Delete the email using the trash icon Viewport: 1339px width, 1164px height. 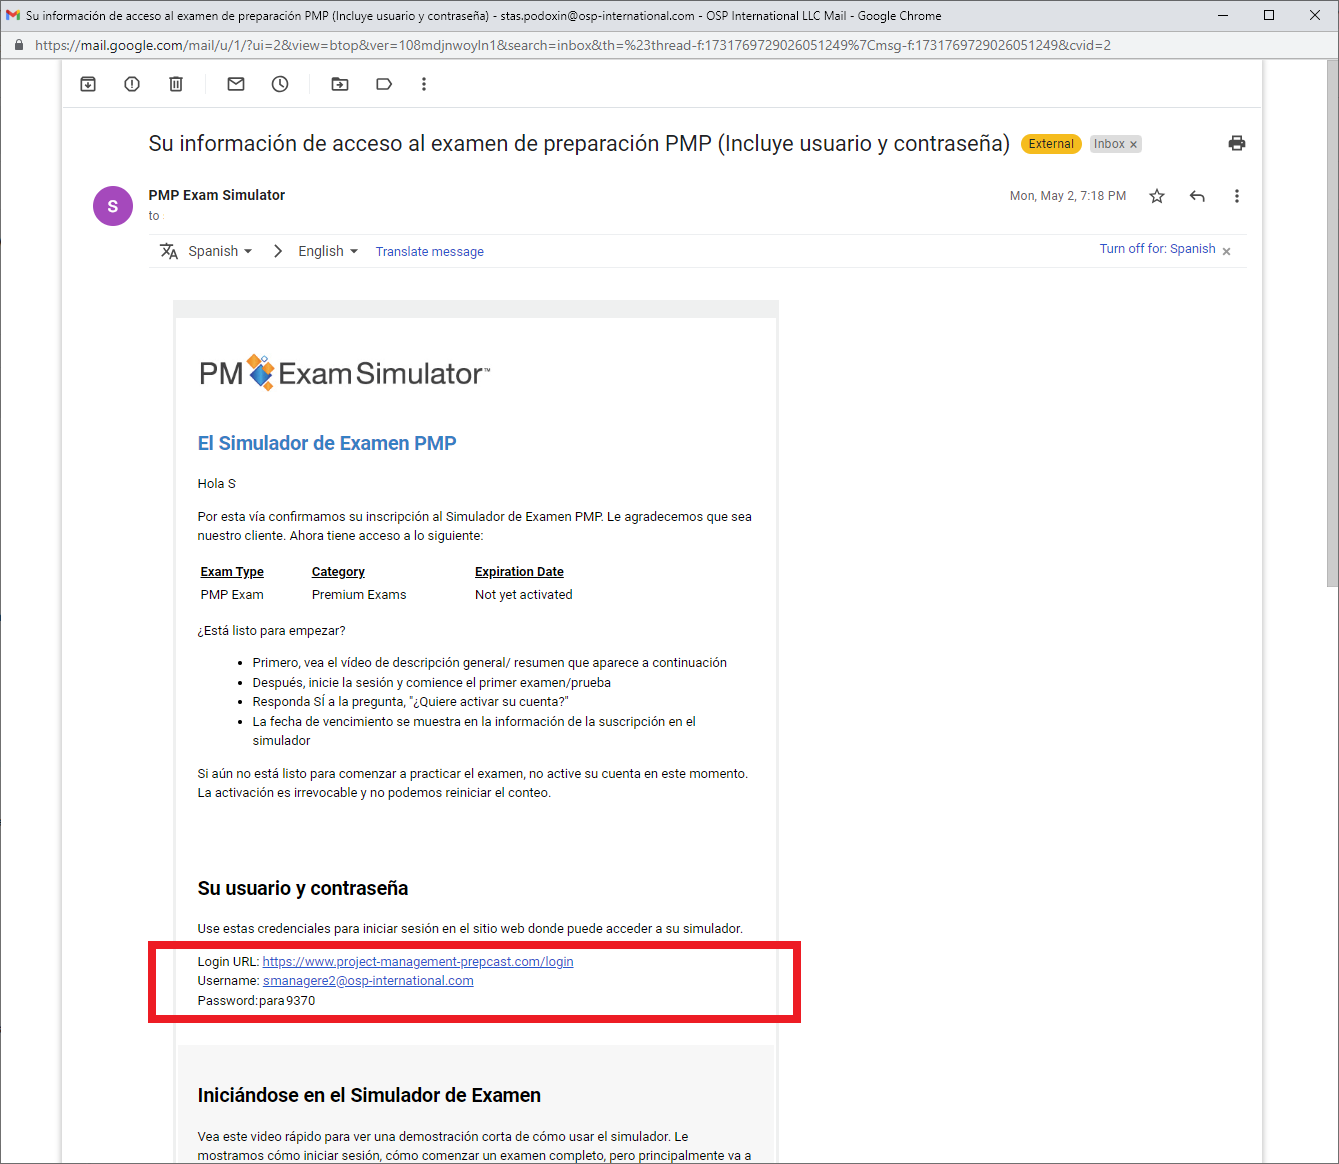click(x=176, y=84)
